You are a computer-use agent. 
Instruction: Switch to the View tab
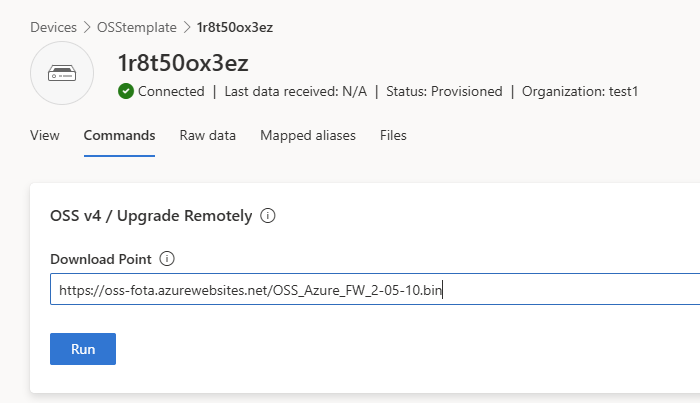point(45,135)
